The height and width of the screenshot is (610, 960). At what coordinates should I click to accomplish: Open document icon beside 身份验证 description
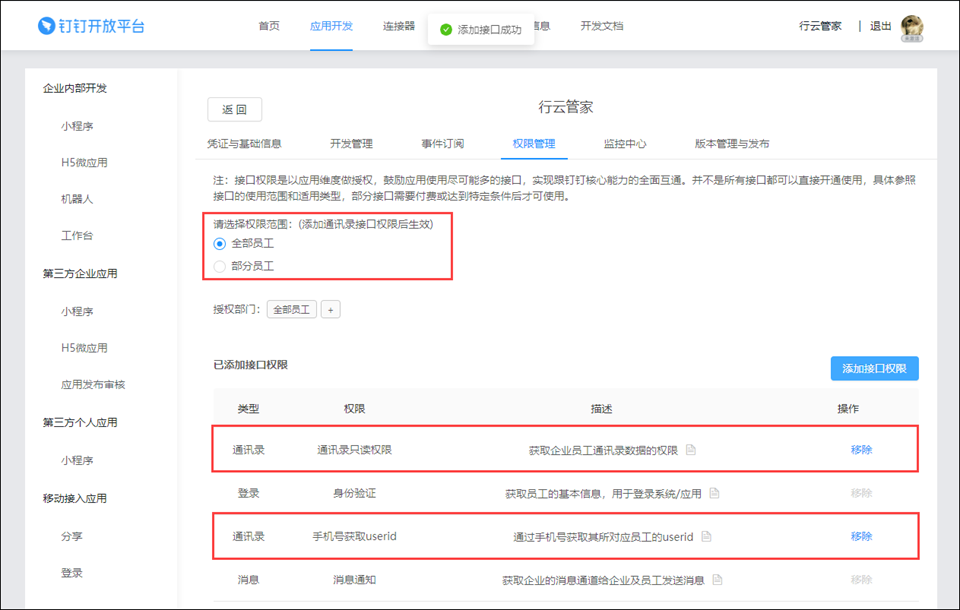tap(714, 493)
